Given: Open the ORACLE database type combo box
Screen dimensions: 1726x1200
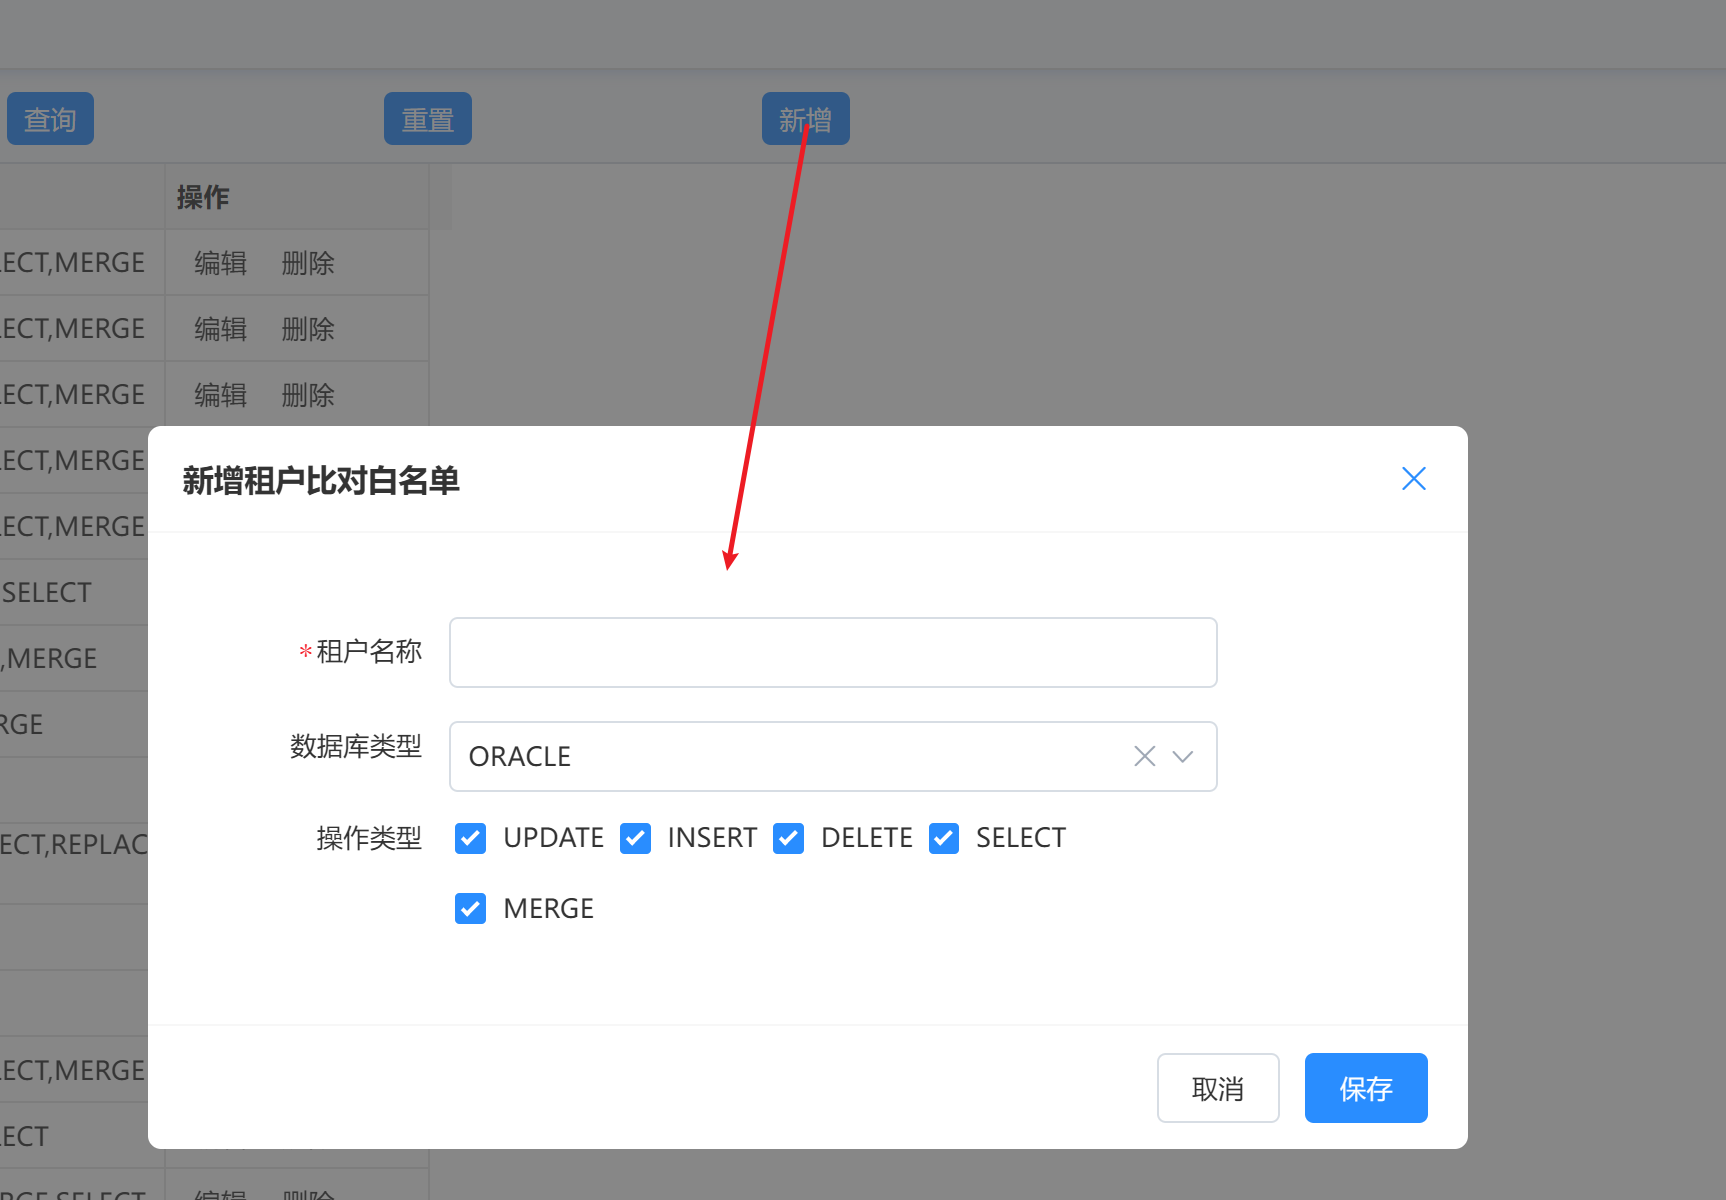Looking at the screenshot, I should tap(780, 756).
